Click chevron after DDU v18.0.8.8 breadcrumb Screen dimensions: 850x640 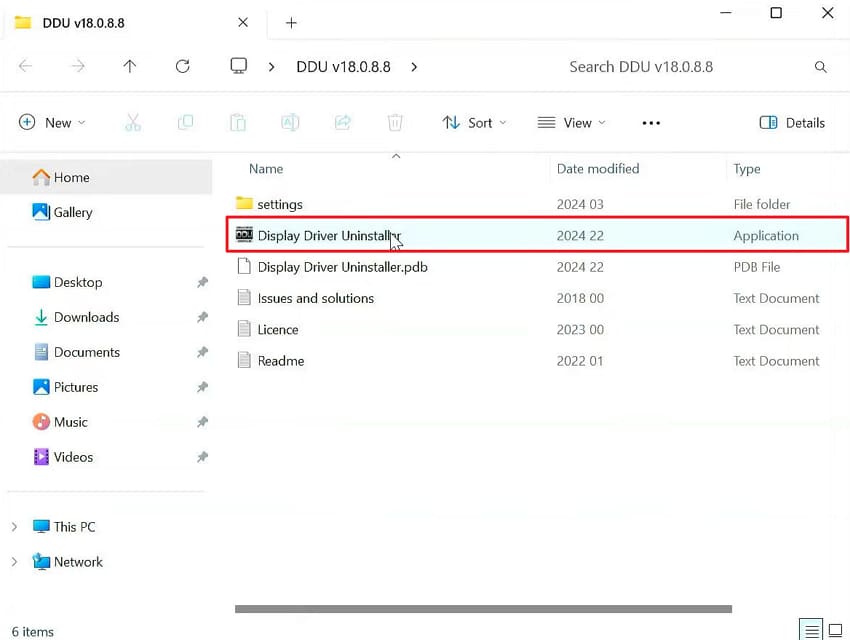[414, 67]
